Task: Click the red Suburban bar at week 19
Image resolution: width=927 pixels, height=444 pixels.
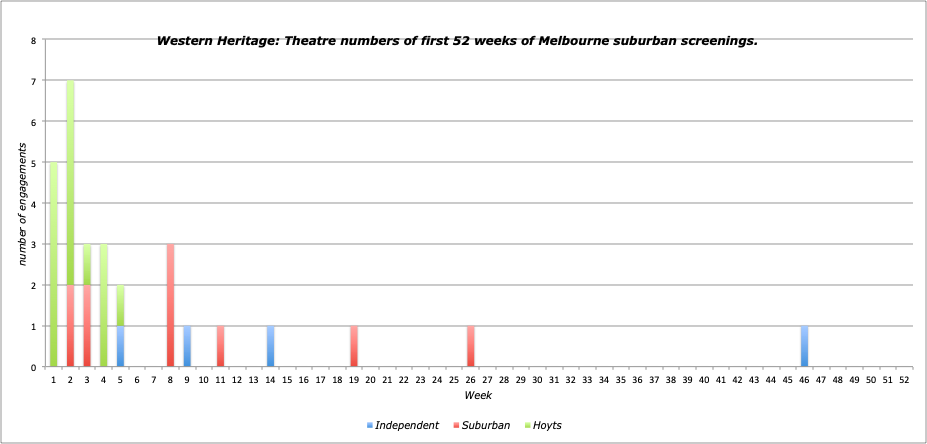Action: click(x=354, y=346)
